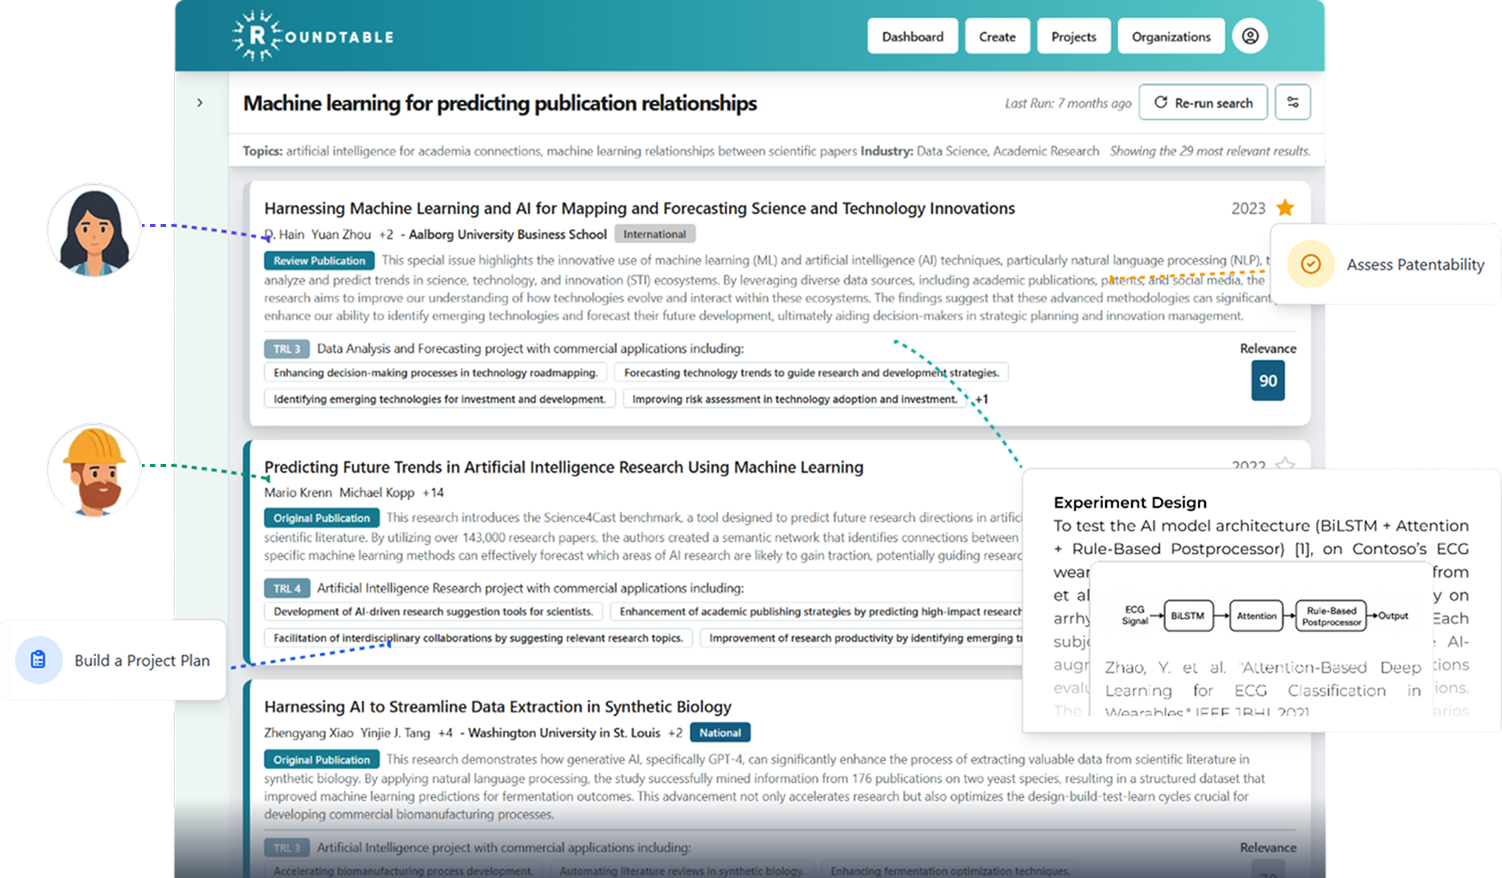Click the Roundtable logo icon
1502x878 pixels.
point(257,36)
